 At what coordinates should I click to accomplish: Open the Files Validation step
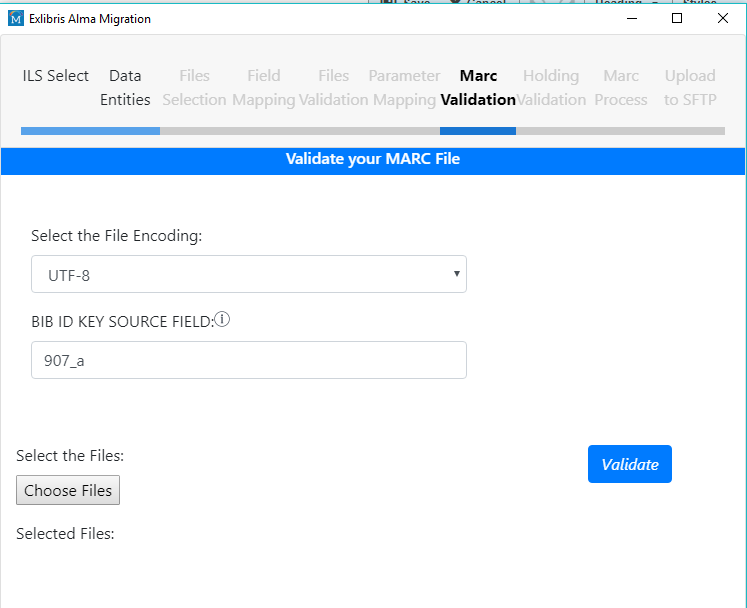click(x=333, y=88)
